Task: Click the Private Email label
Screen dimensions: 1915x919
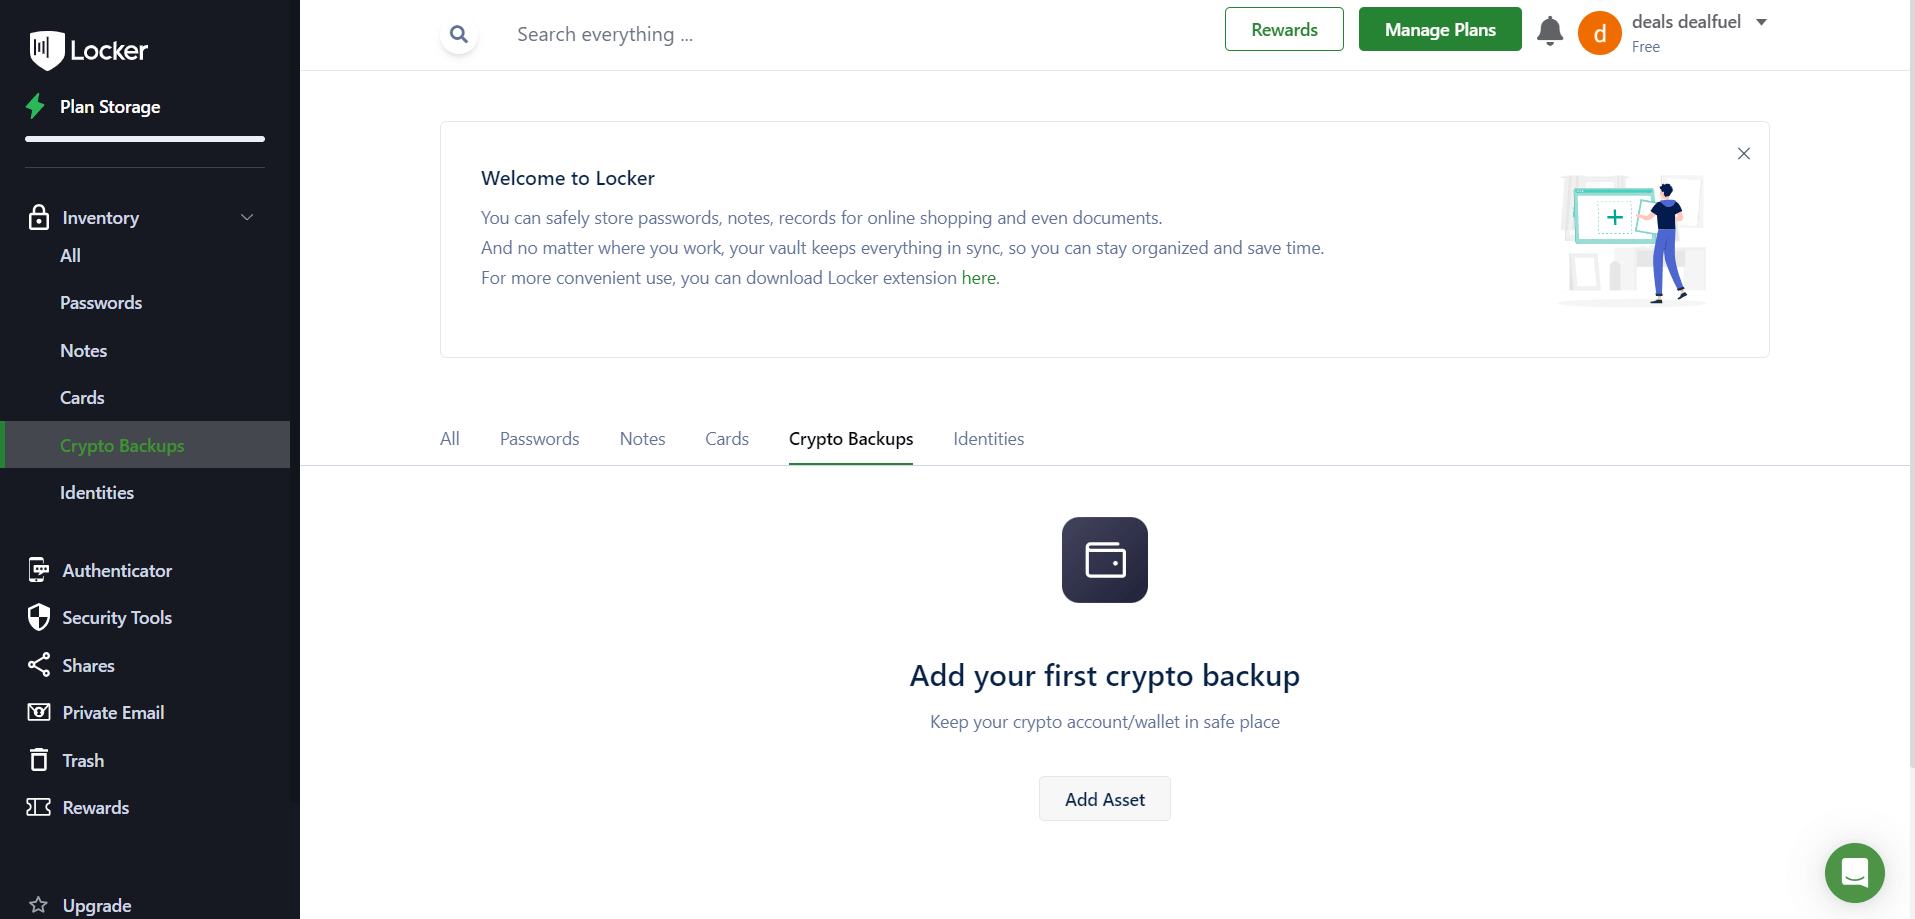Action: [x=113, y=713]
